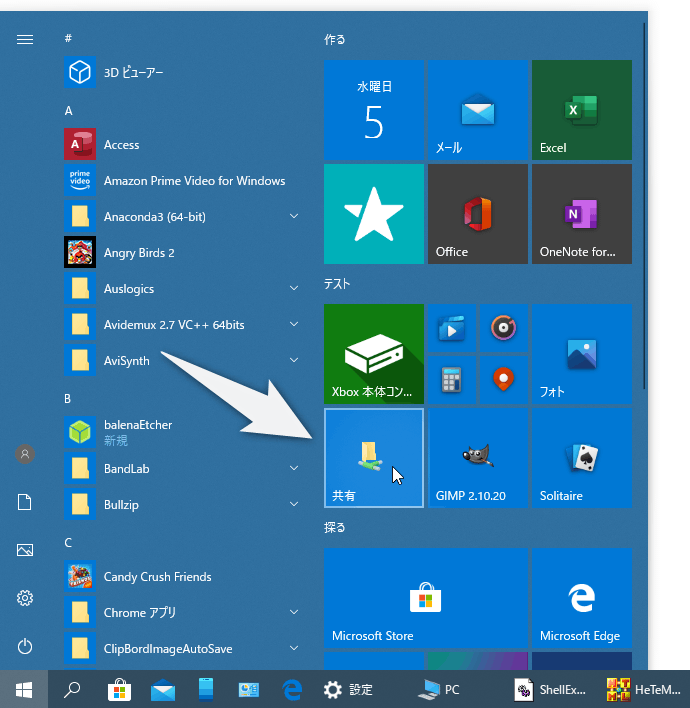This screenshot has width=690, height=708.
Task: Click the Power button in Start sidebar
Action: [25, 646]
